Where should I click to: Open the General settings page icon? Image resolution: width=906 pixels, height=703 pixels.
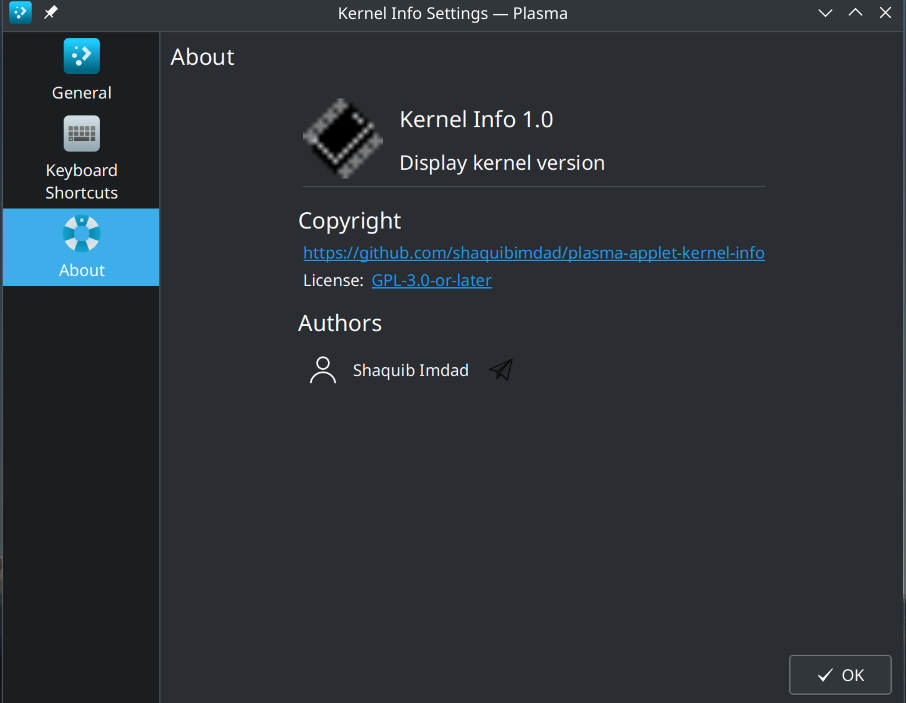point(81,56)
